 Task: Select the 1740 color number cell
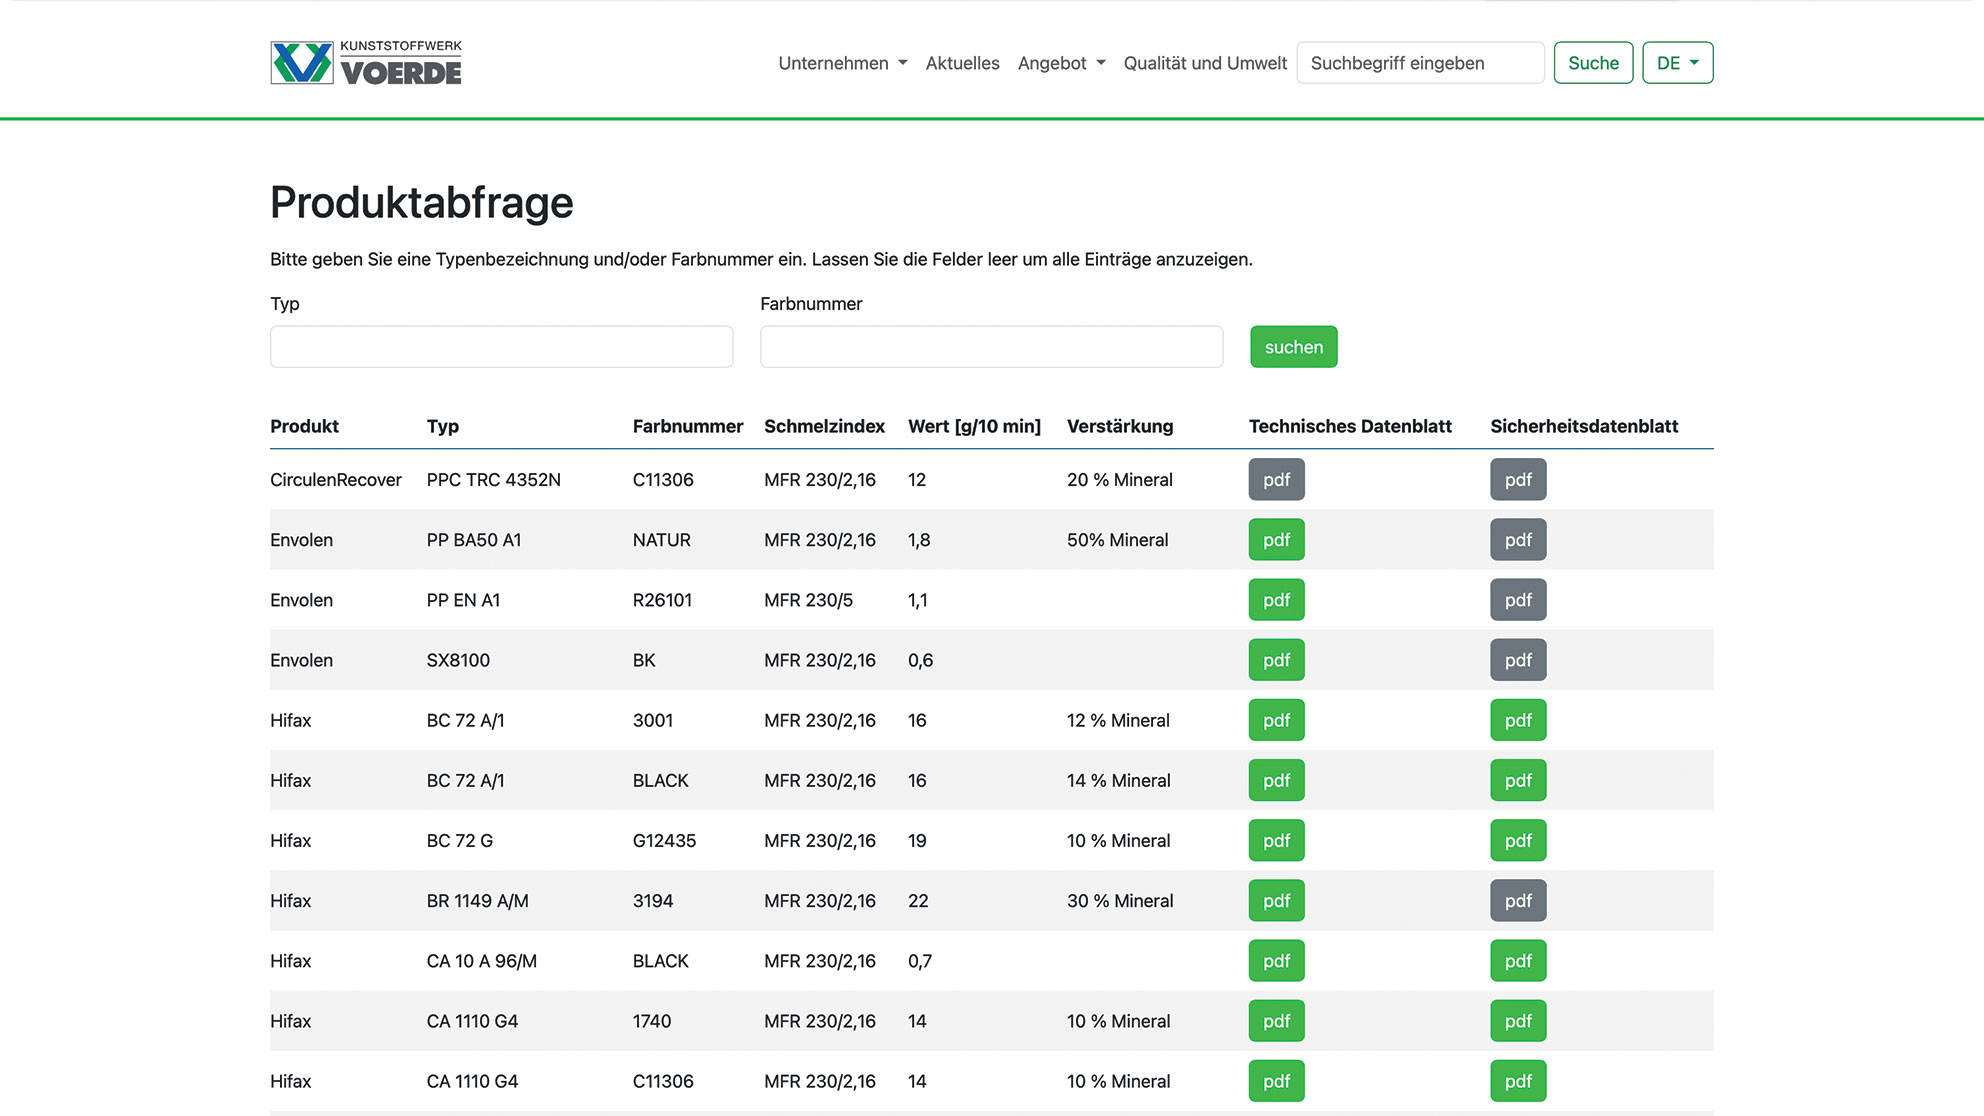(x=652, y=1021)
